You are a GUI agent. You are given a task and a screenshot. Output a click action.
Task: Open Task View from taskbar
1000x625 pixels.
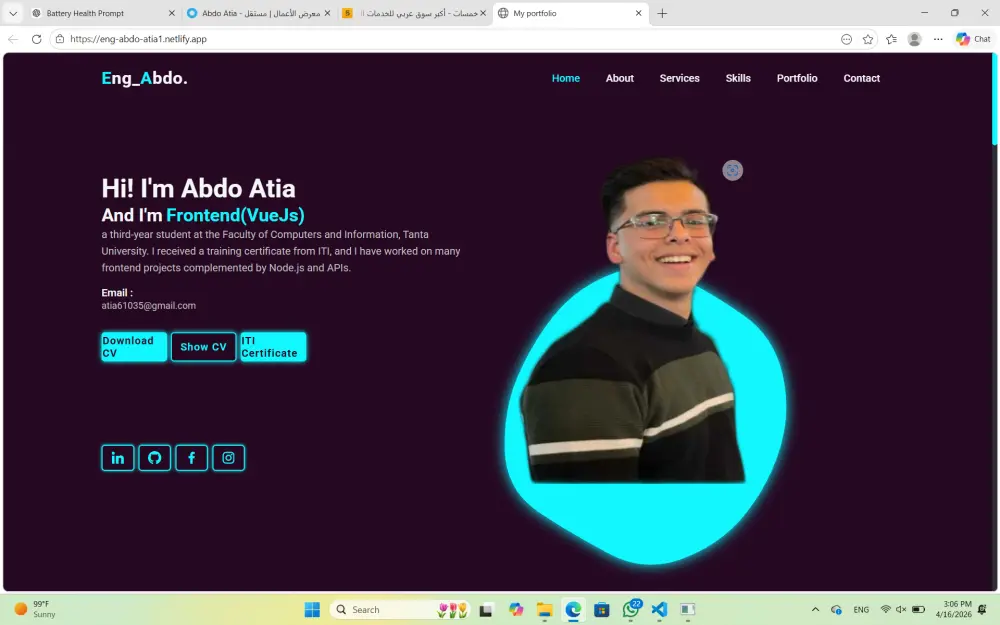[486, 610]
